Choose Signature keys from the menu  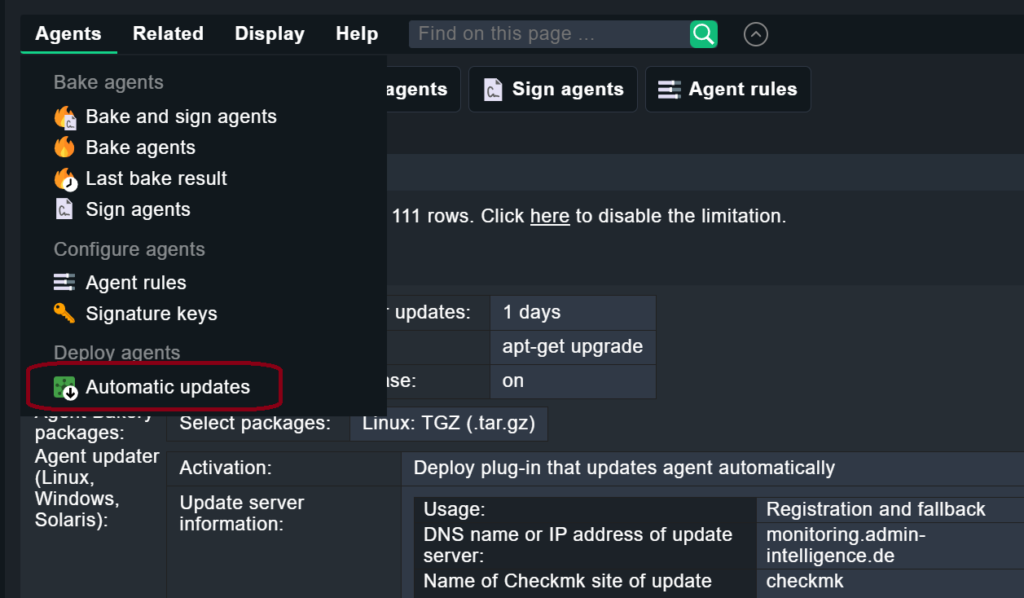151,314
